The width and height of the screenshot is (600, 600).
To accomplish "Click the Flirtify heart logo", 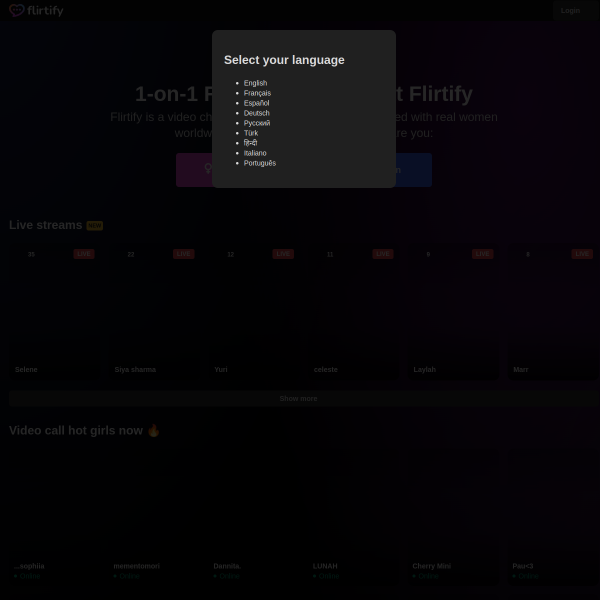I will [x=17, y=11].
